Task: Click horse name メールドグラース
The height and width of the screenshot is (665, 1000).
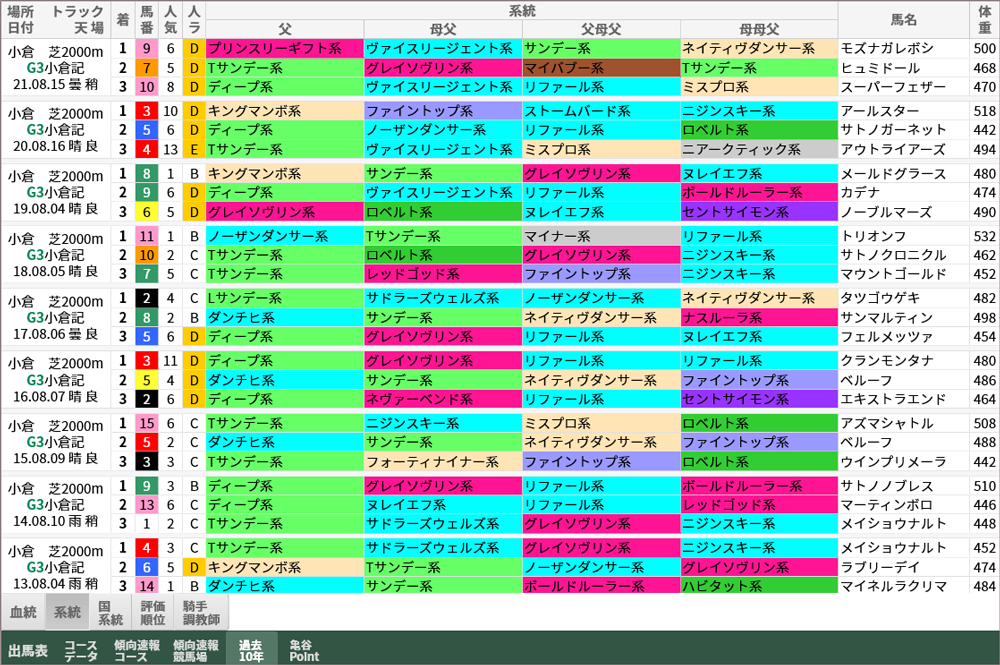Action: [893, 173]
